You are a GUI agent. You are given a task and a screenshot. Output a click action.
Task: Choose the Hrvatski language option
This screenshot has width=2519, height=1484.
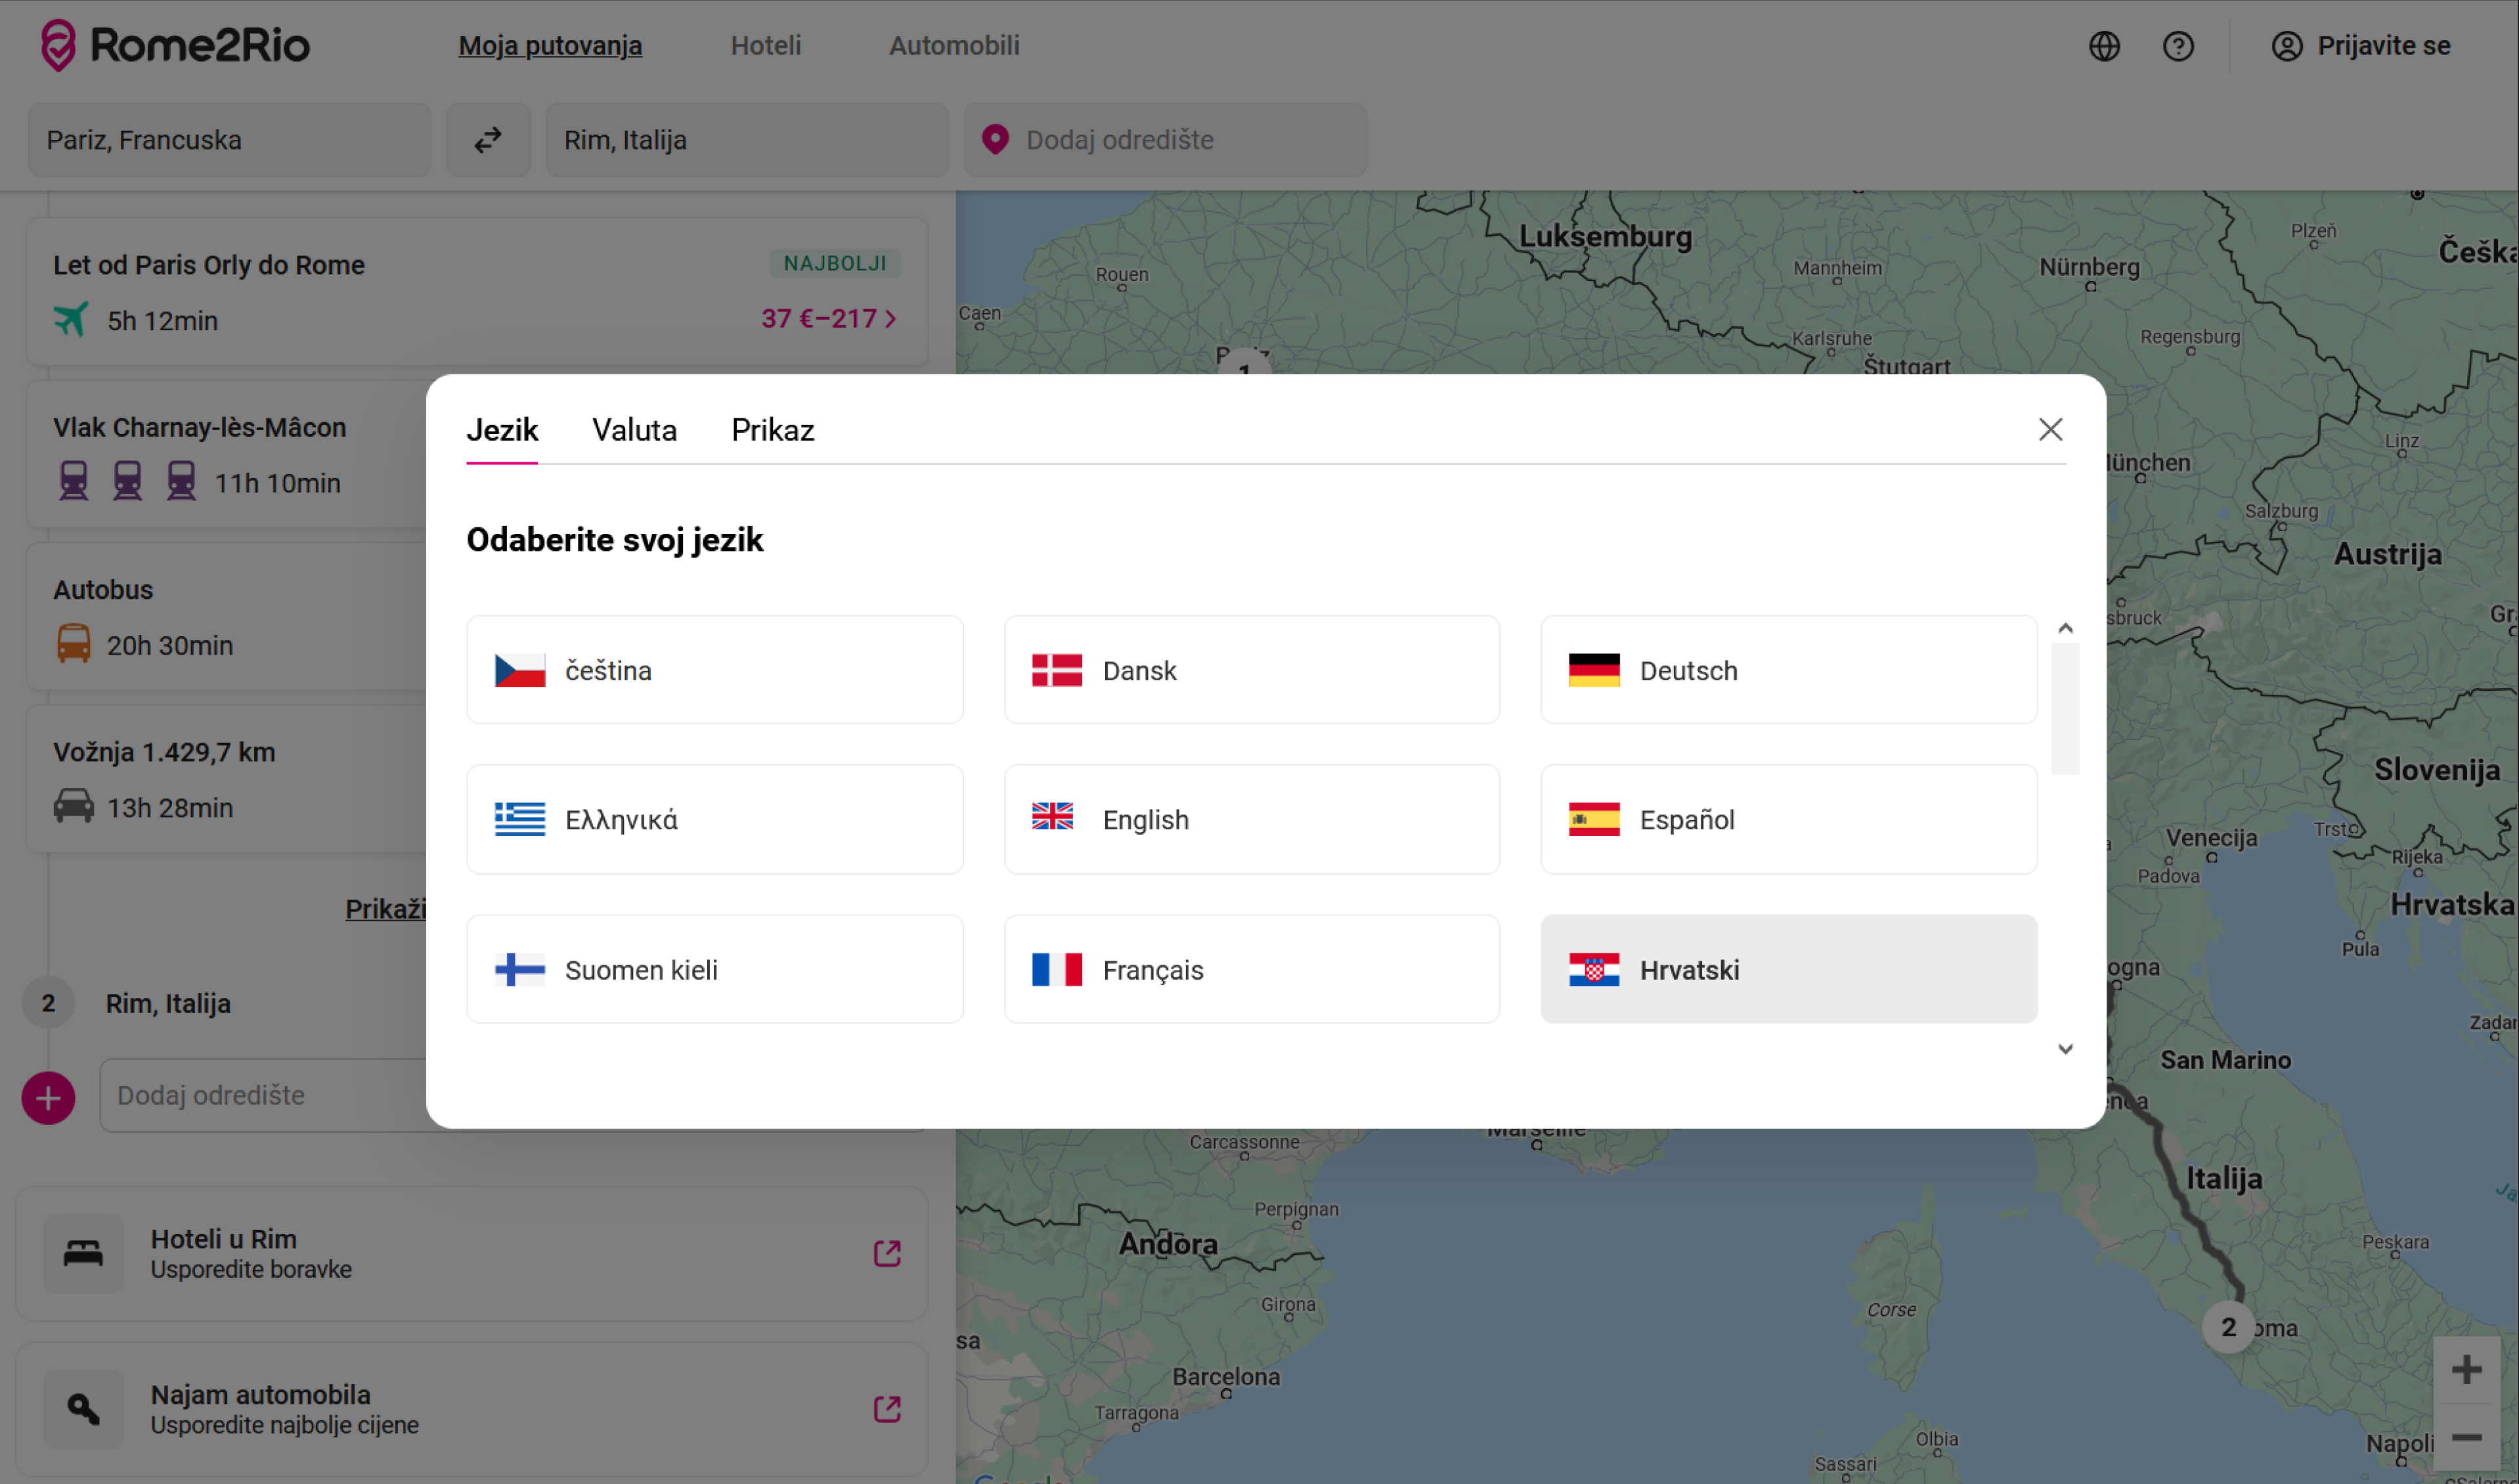point(1788,970)
